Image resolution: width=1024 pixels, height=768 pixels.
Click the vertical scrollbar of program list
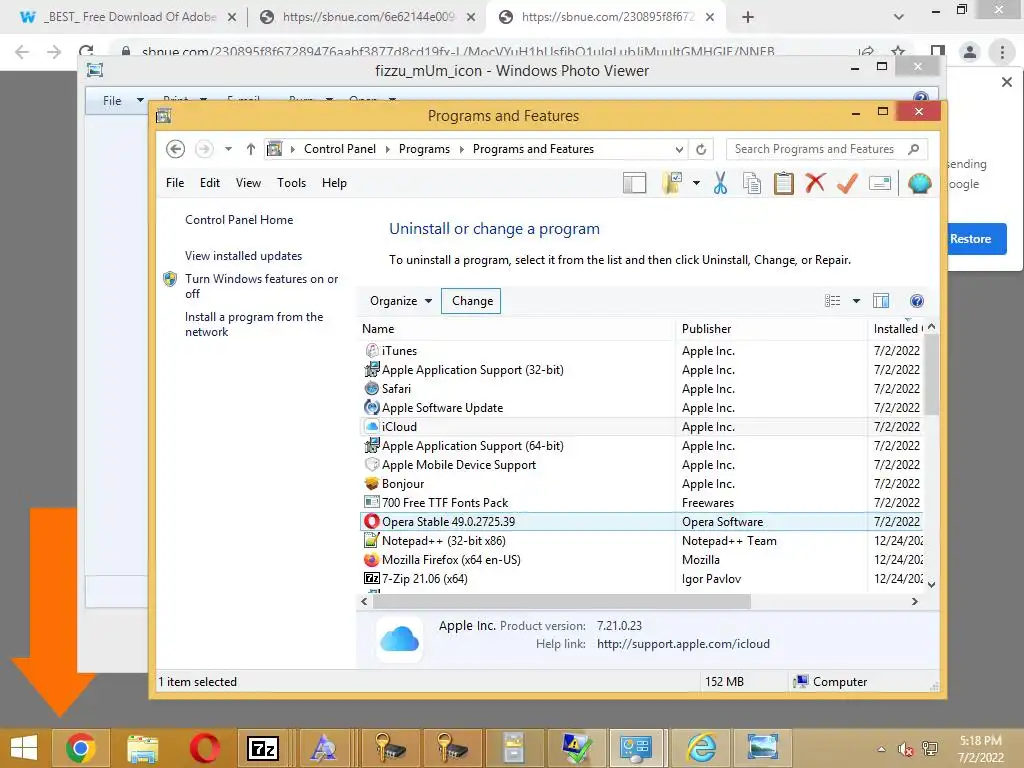(x=932, y=375)
